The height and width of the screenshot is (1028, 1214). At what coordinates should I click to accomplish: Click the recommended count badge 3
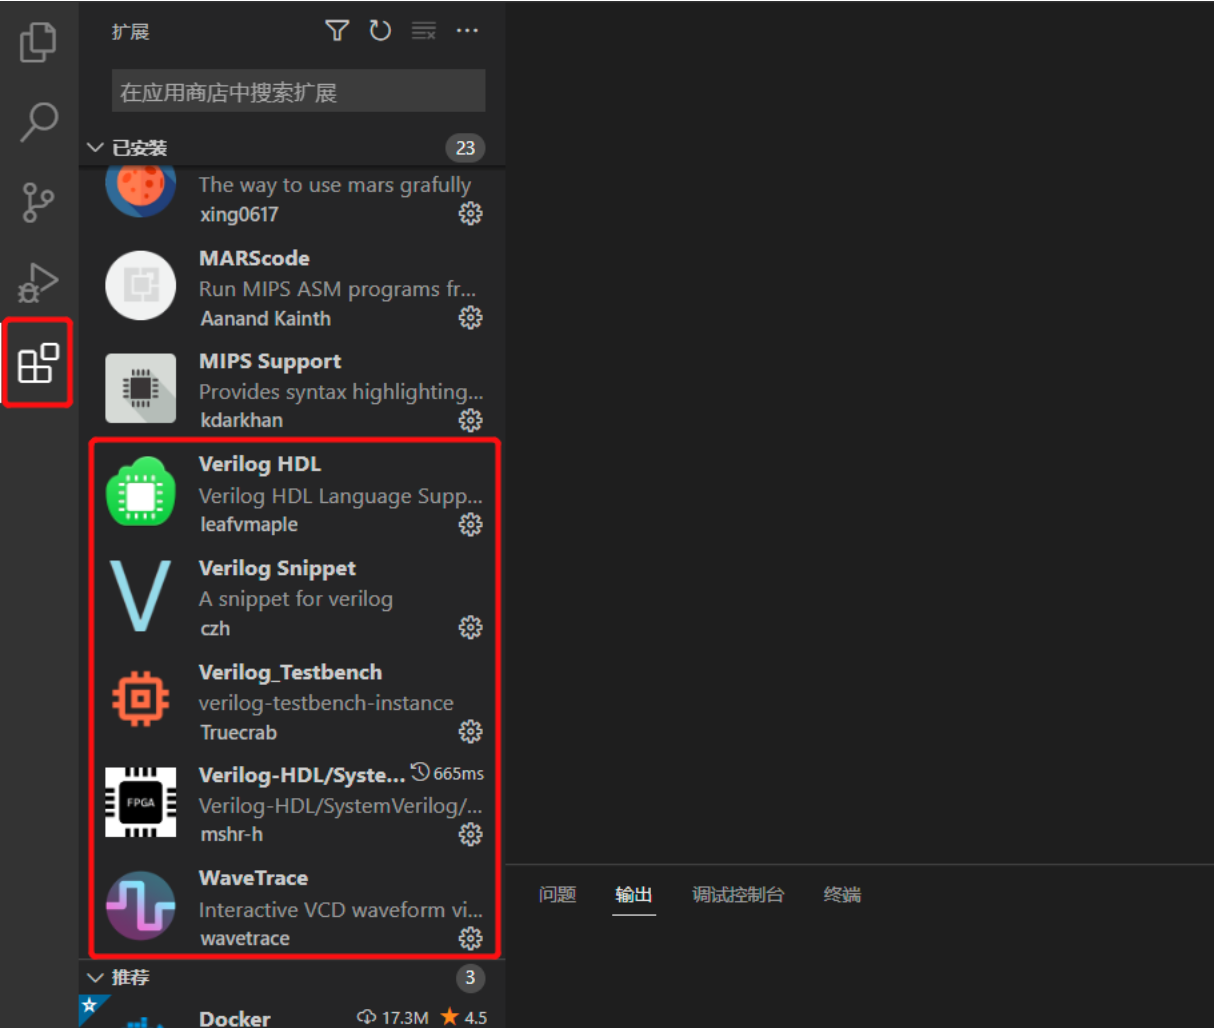470,977
